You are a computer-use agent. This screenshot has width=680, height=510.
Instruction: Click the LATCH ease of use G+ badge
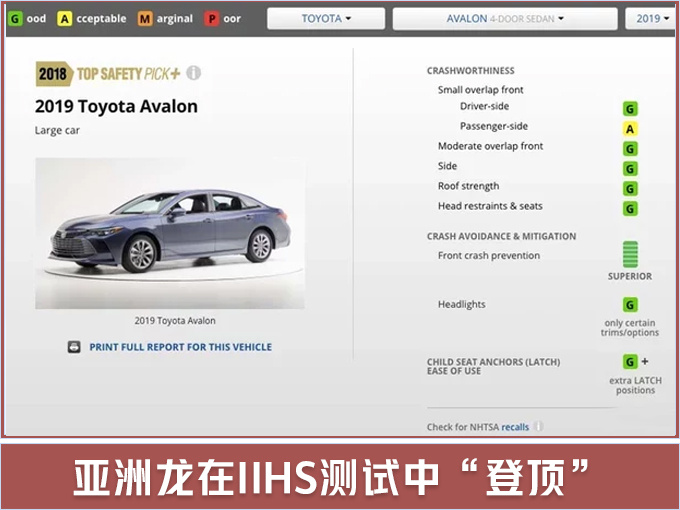pos(636,361)
